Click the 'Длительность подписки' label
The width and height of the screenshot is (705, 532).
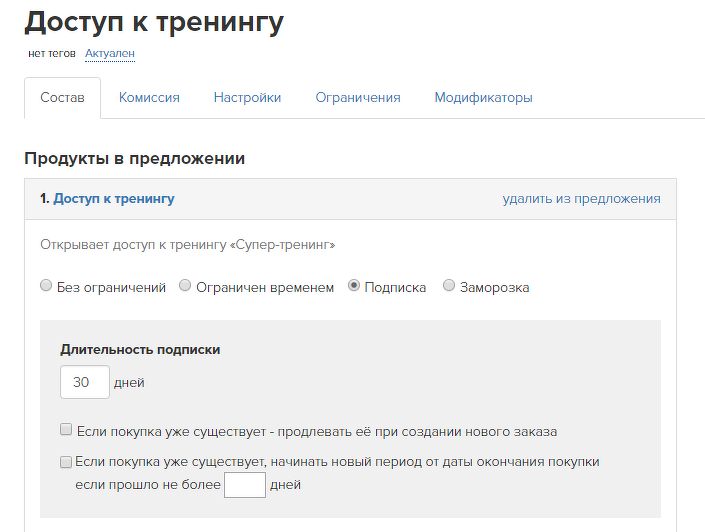pyautogui.click(x=140, y=349)
